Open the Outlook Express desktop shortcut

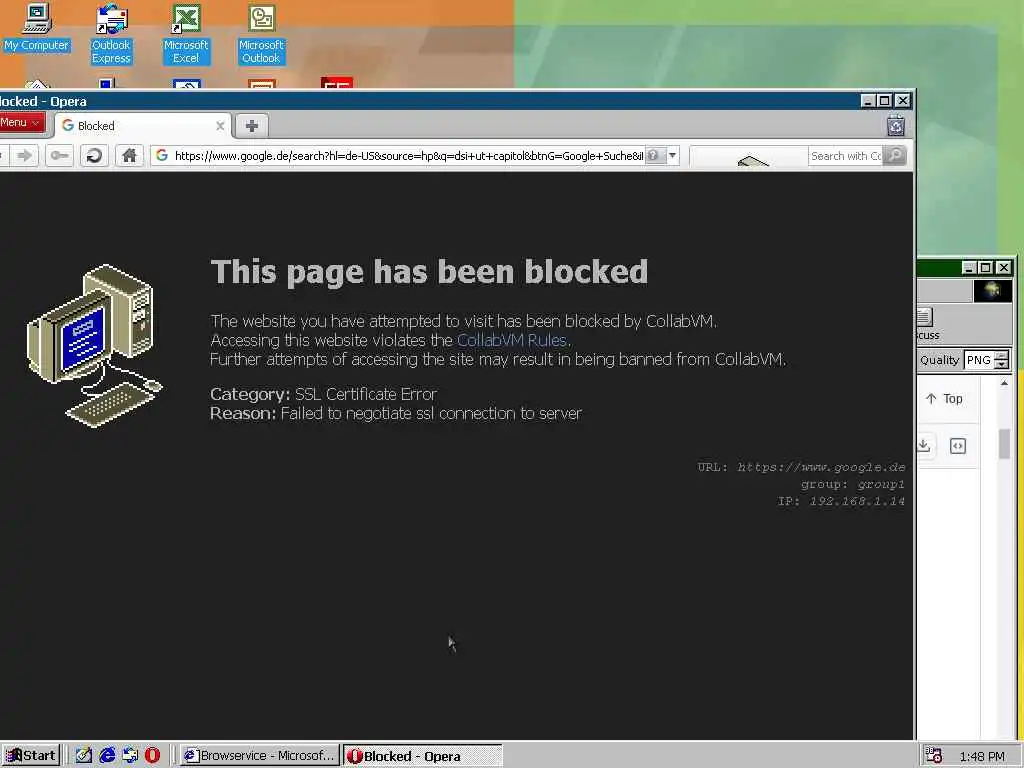click(111, 34)
